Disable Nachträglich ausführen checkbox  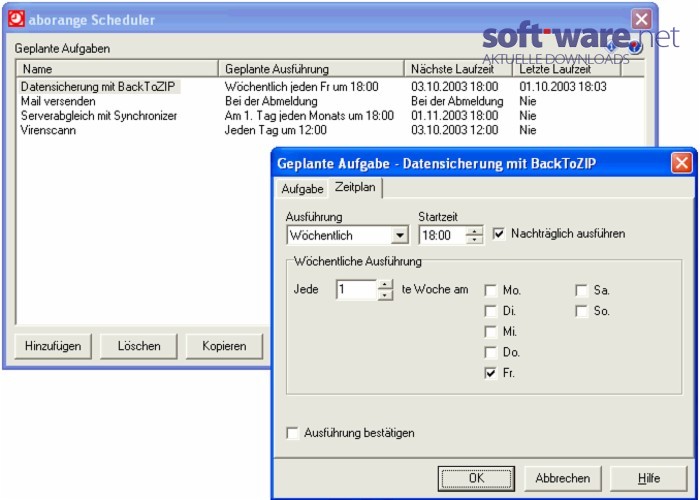point(499,234)
